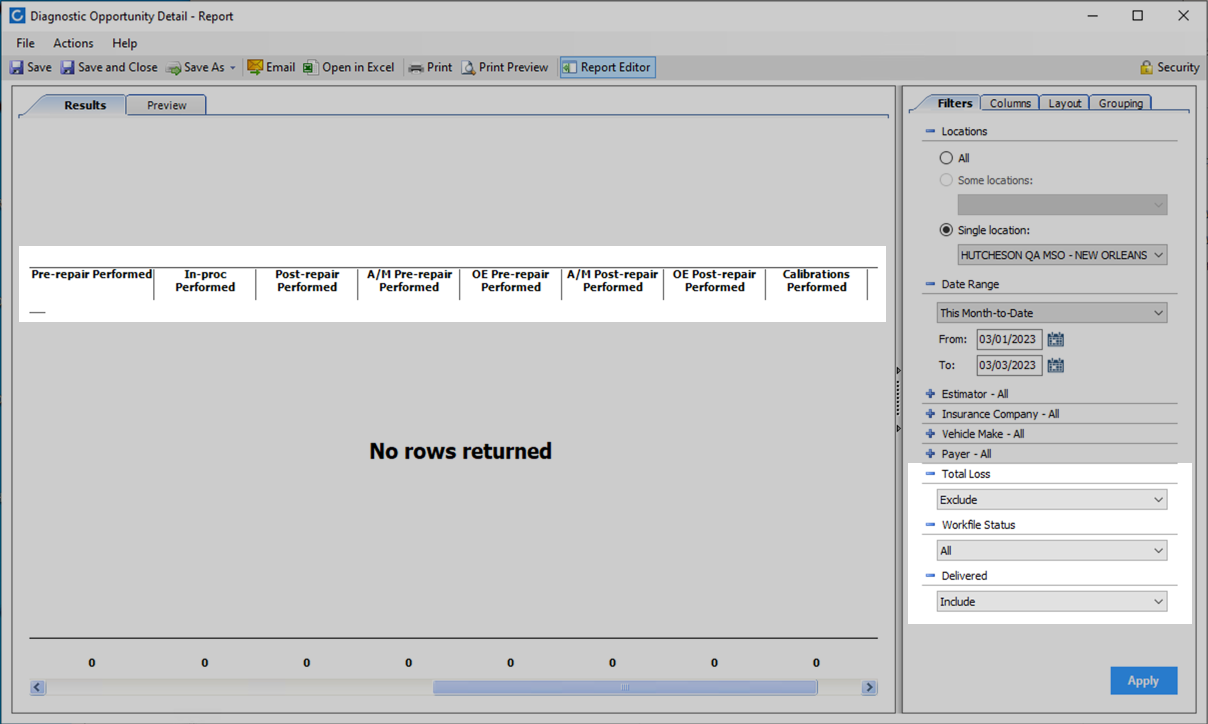Expand the Insurance Company filter

(930, 414)
